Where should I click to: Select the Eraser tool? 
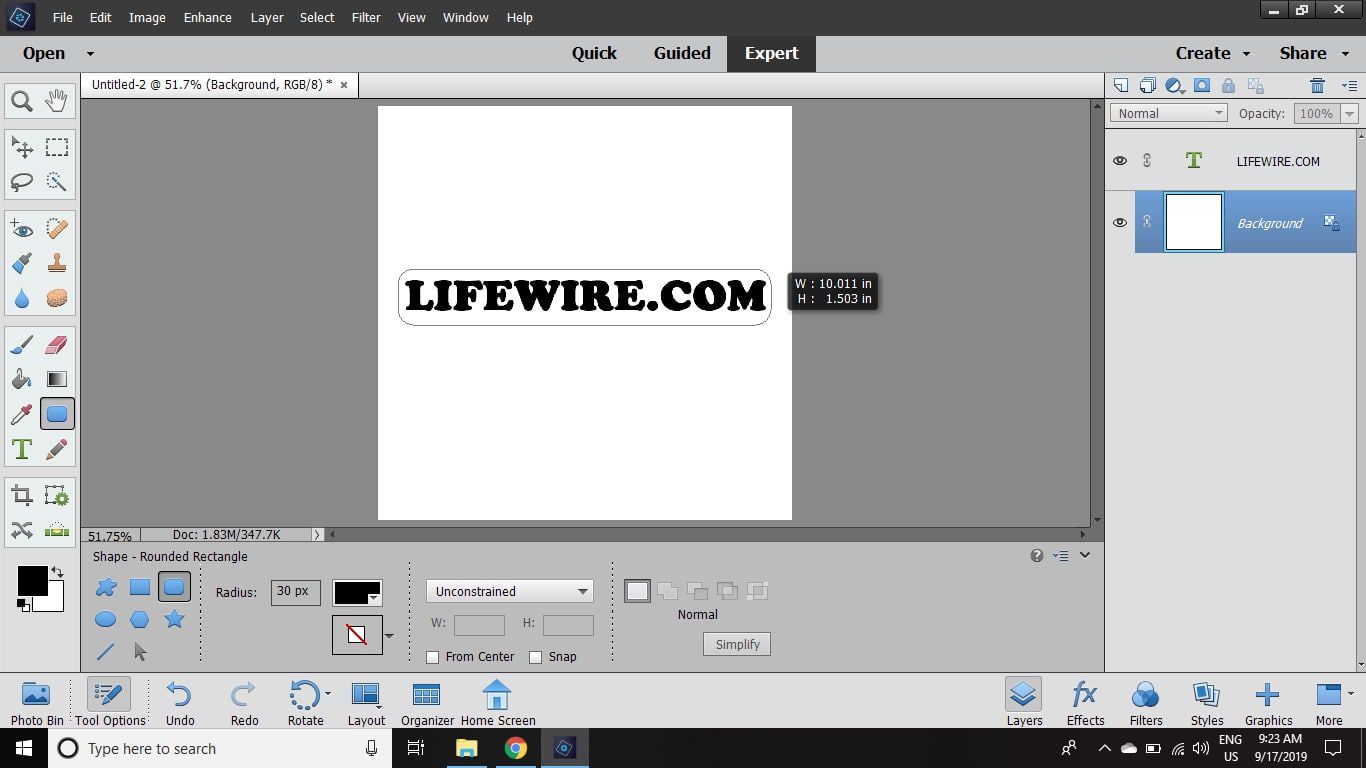click(x=57, y=345)
